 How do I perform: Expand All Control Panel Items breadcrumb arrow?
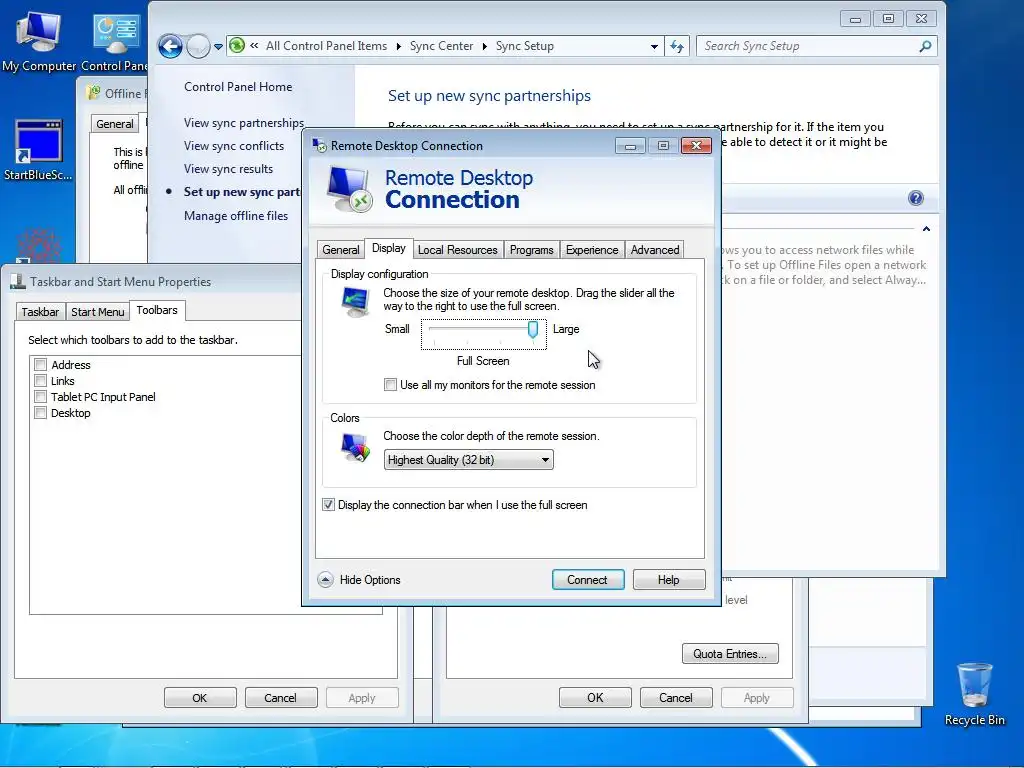398,46
